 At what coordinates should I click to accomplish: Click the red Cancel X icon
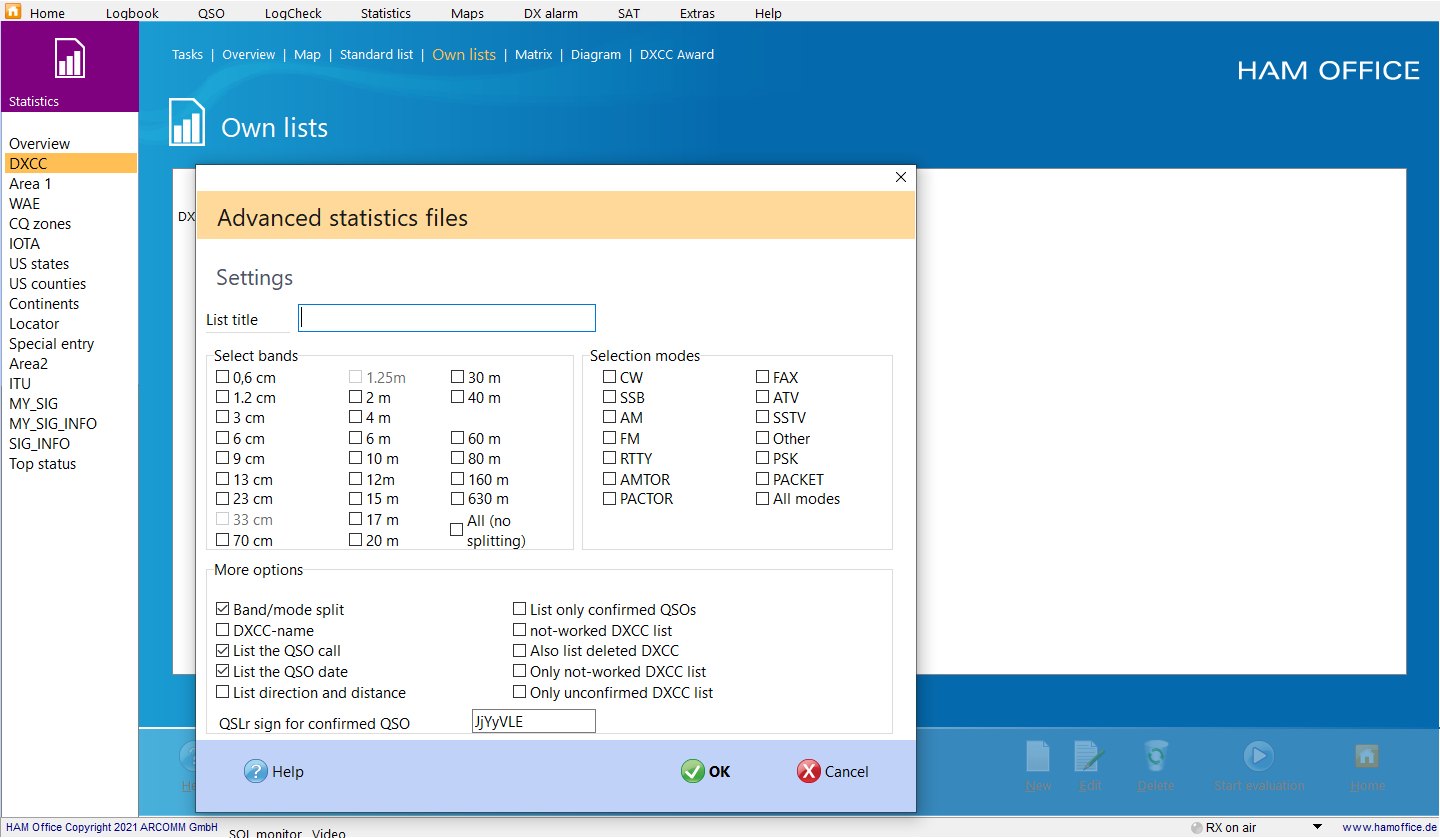[808, 771]
